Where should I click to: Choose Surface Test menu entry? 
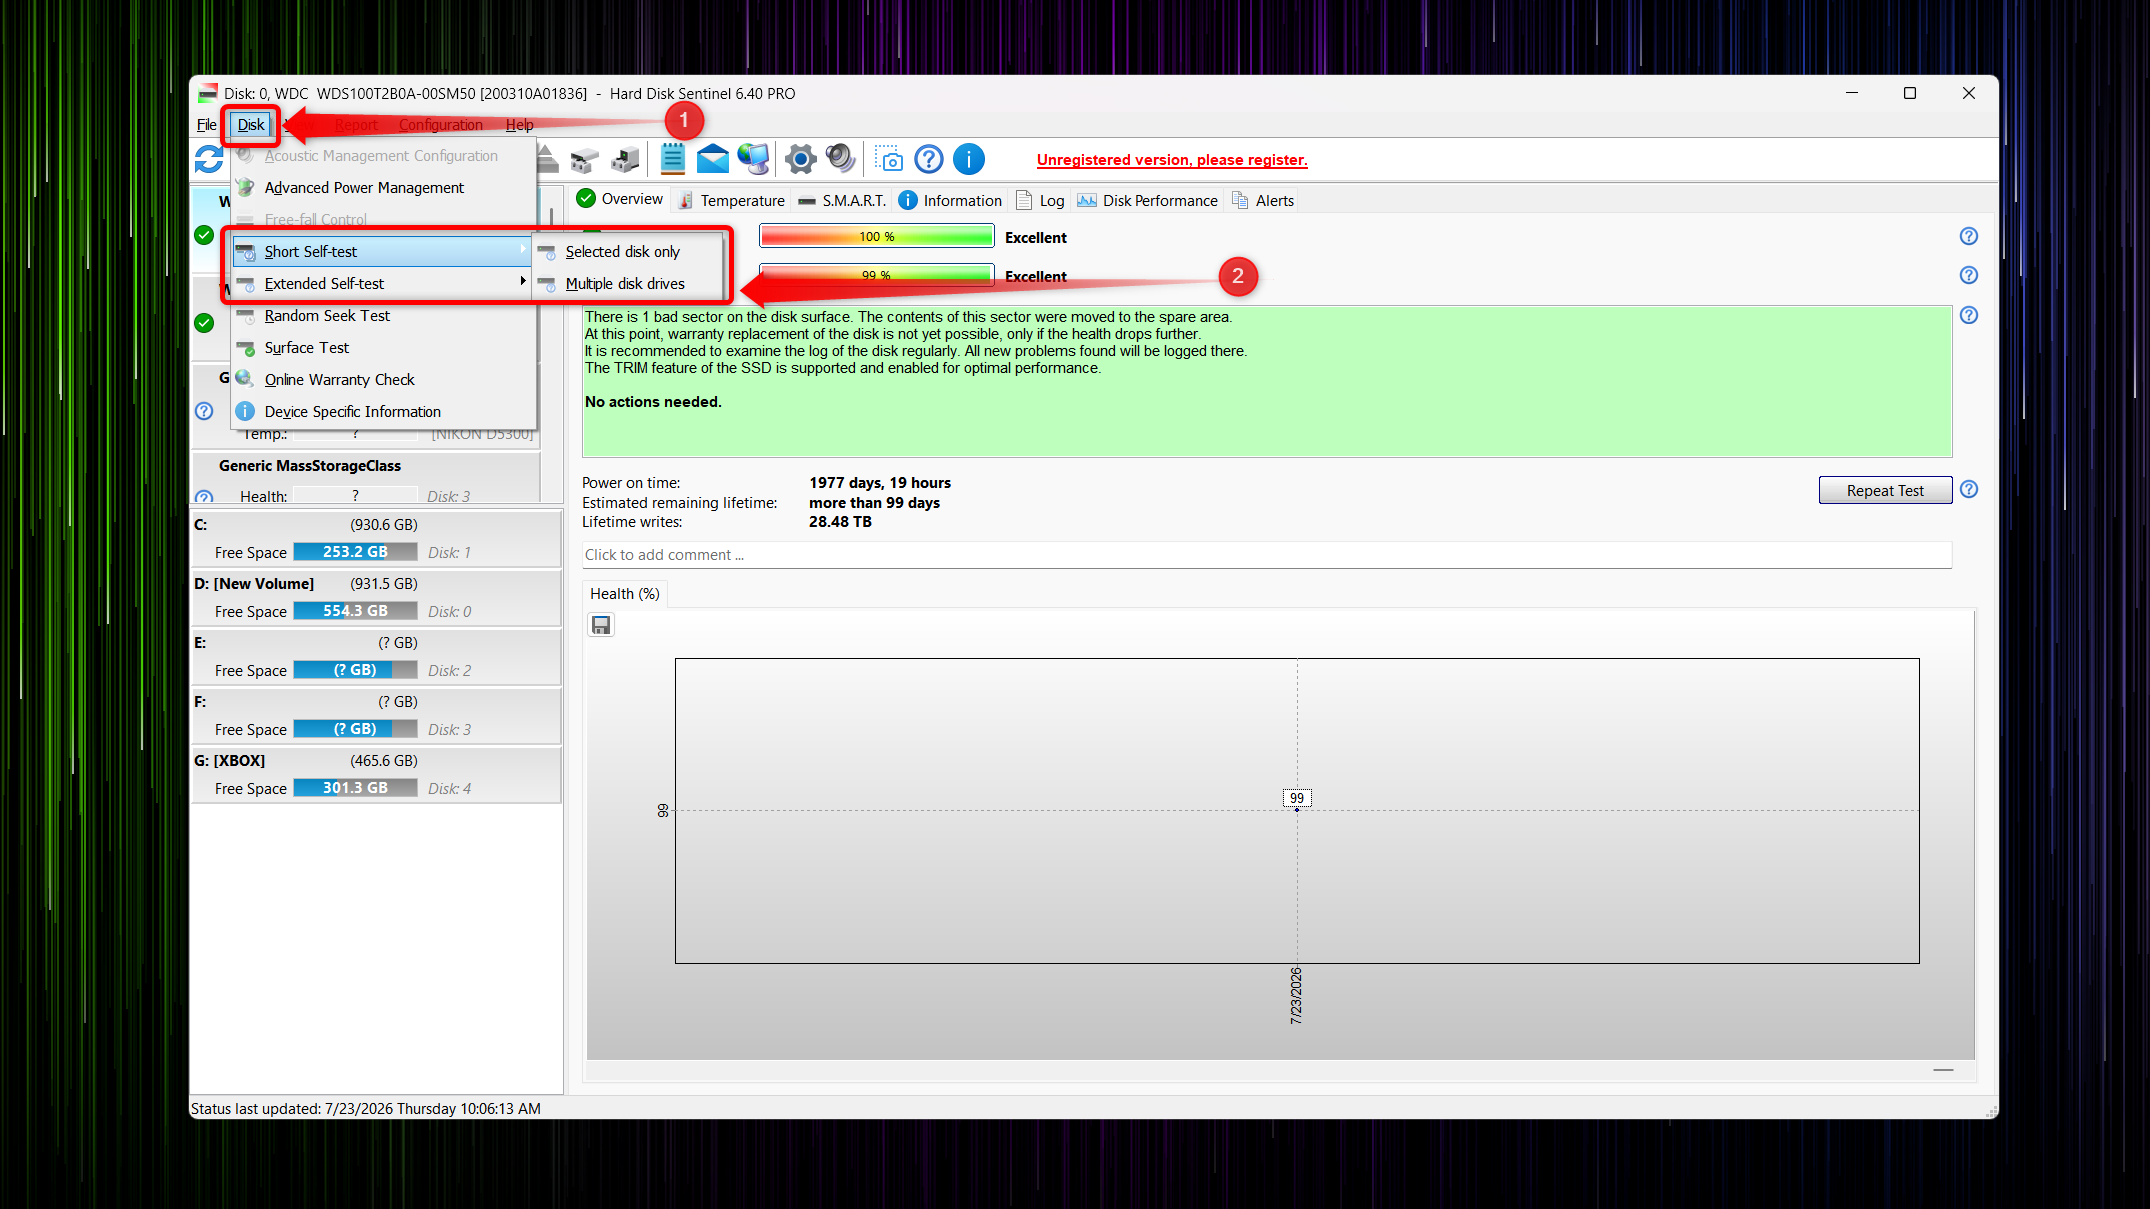pos(384,347)
